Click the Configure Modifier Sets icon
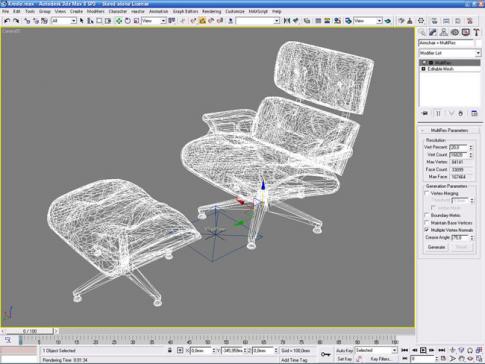The width and height of the screenshot is (485, 364). click(x=474, y=113)
